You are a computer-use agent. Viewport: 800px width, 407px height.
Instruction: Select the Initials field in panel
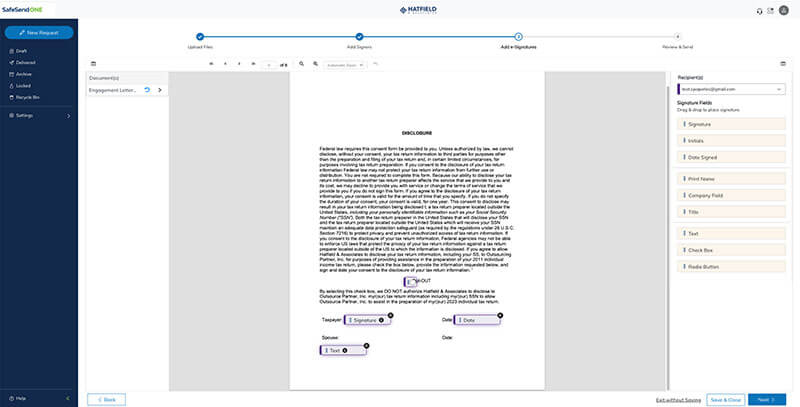(731, 141)
